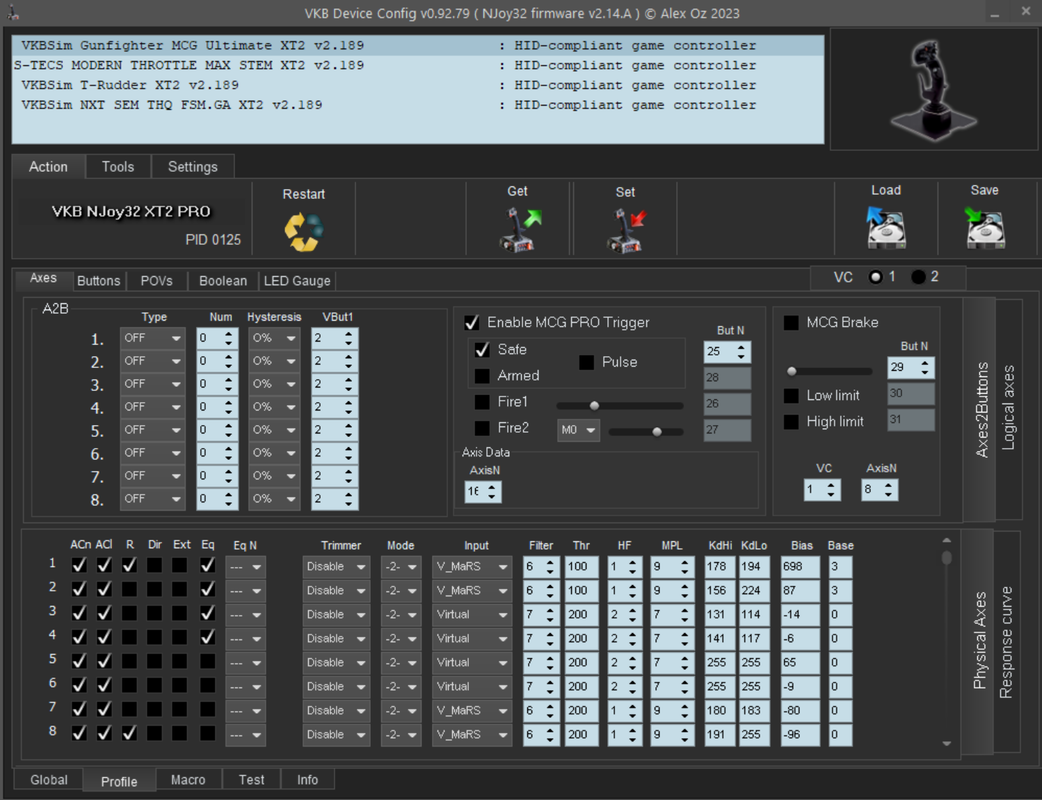
Task: Click the Get joystick icon
Action: pyautogui.click(x=519, y=229)
